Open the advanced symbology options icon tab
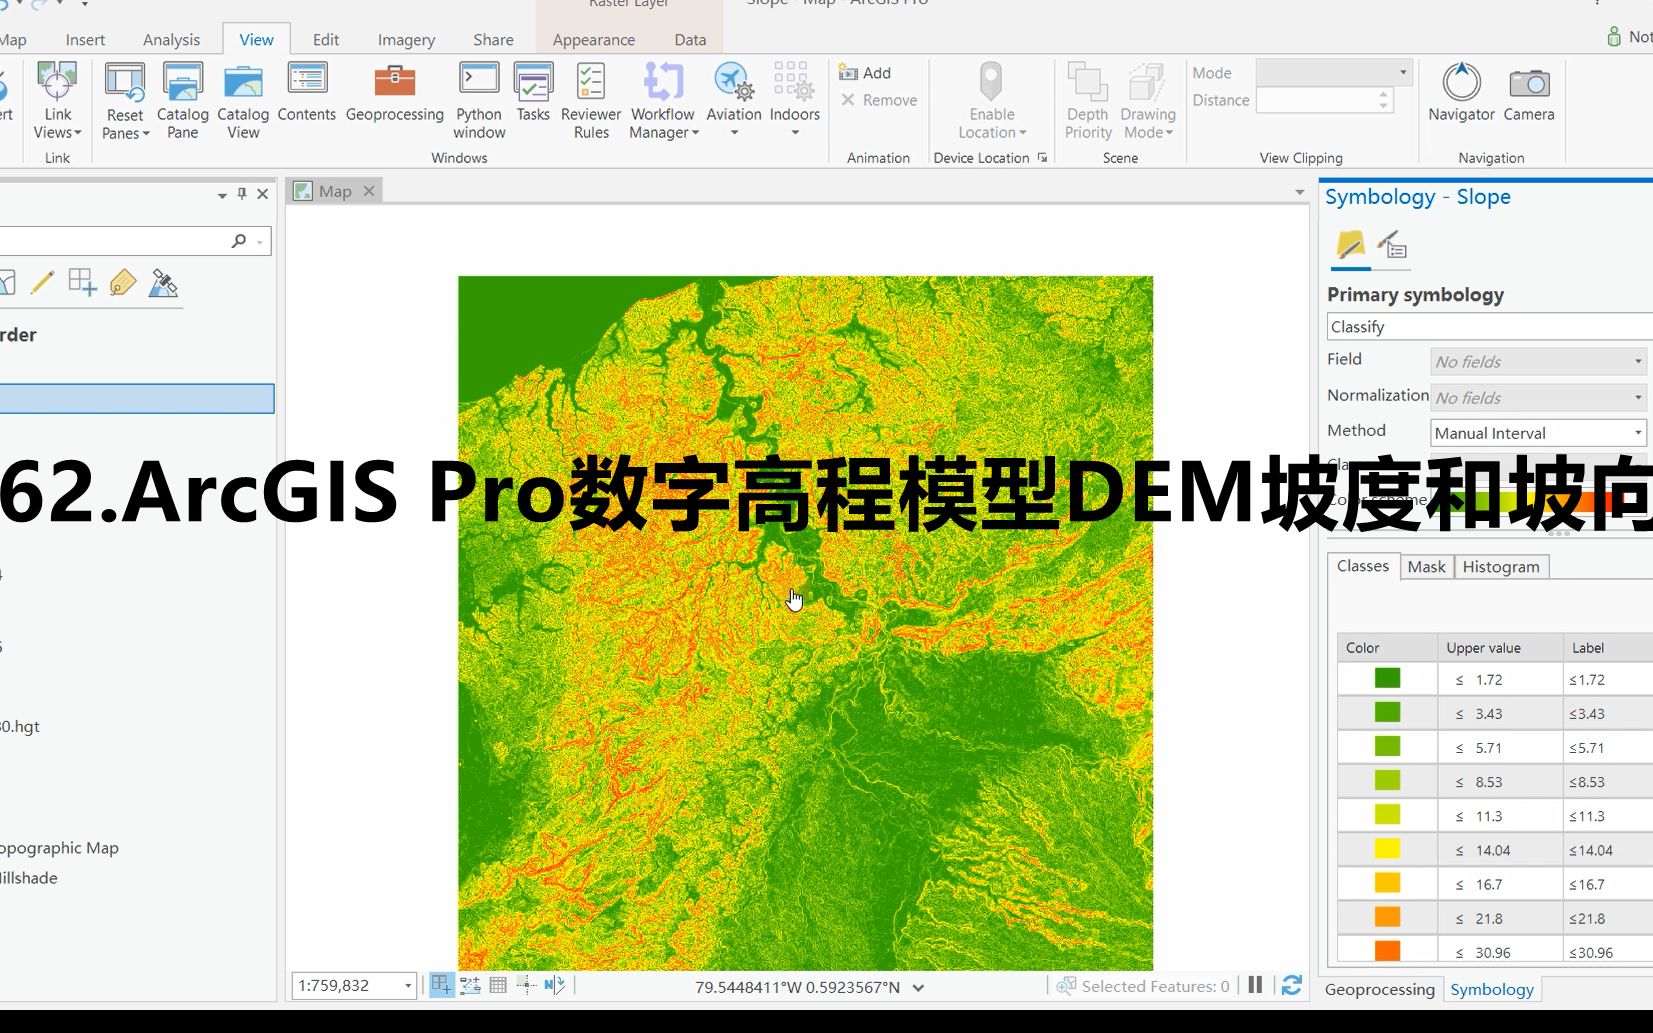The image size is (1653, 1033). point(1392,246)
